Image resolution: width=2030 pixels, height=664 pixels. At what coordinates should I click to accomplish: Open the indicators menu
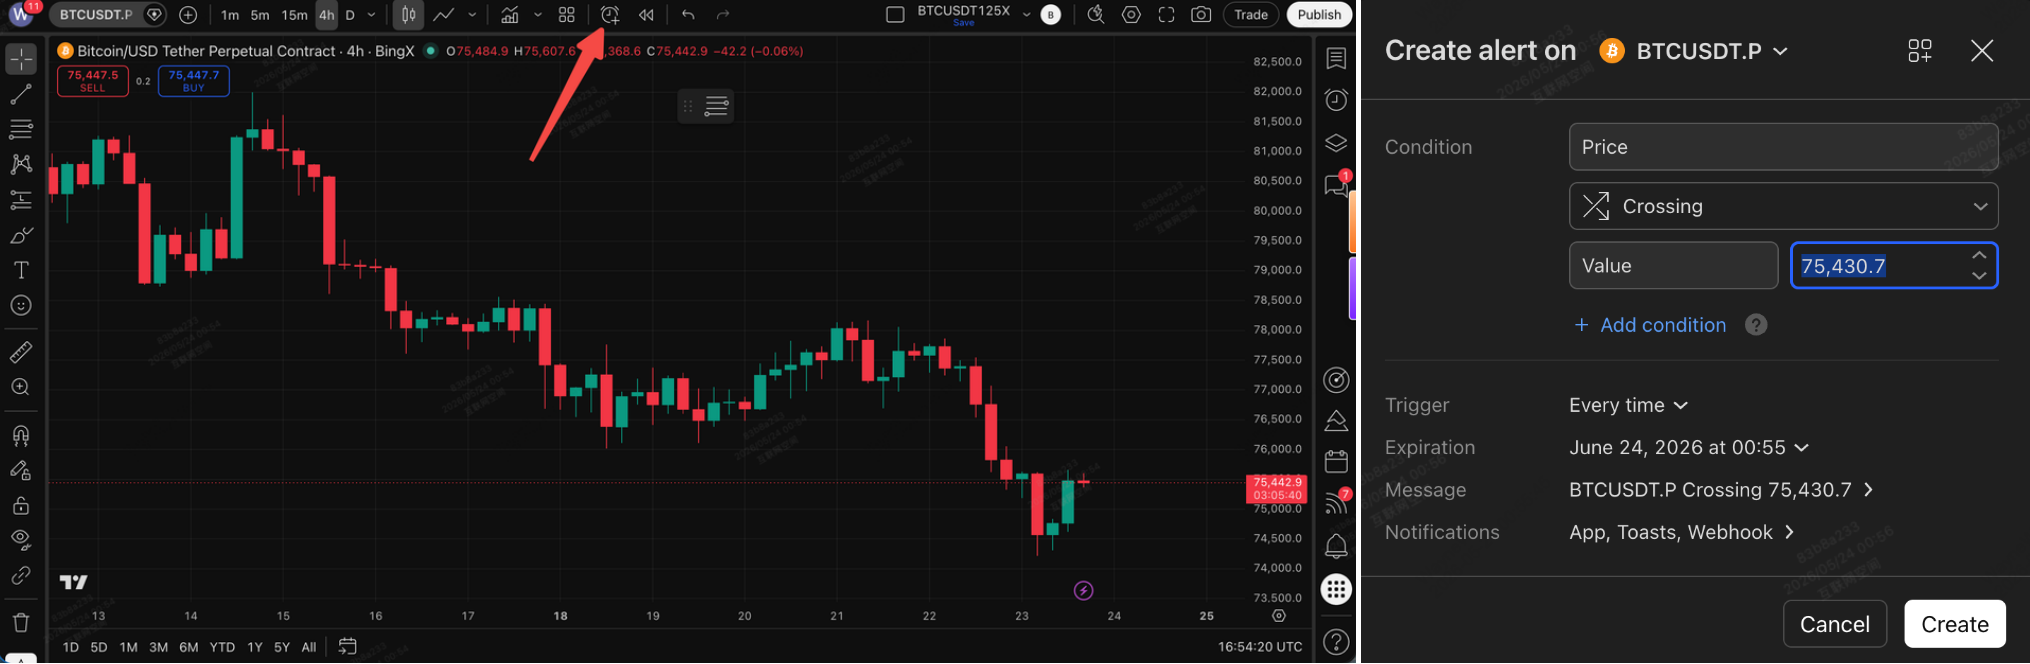click(510, 15)
